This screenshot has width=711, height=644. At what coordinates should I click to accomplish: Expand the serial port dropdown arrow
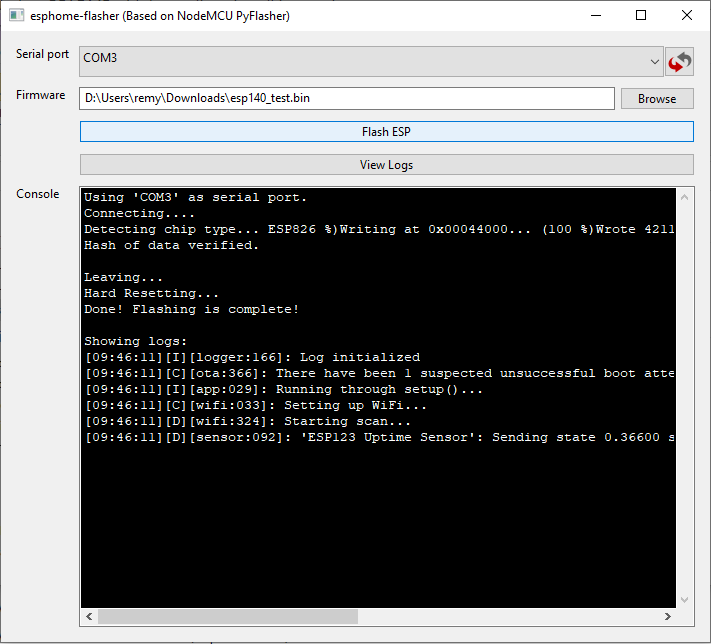654,62
